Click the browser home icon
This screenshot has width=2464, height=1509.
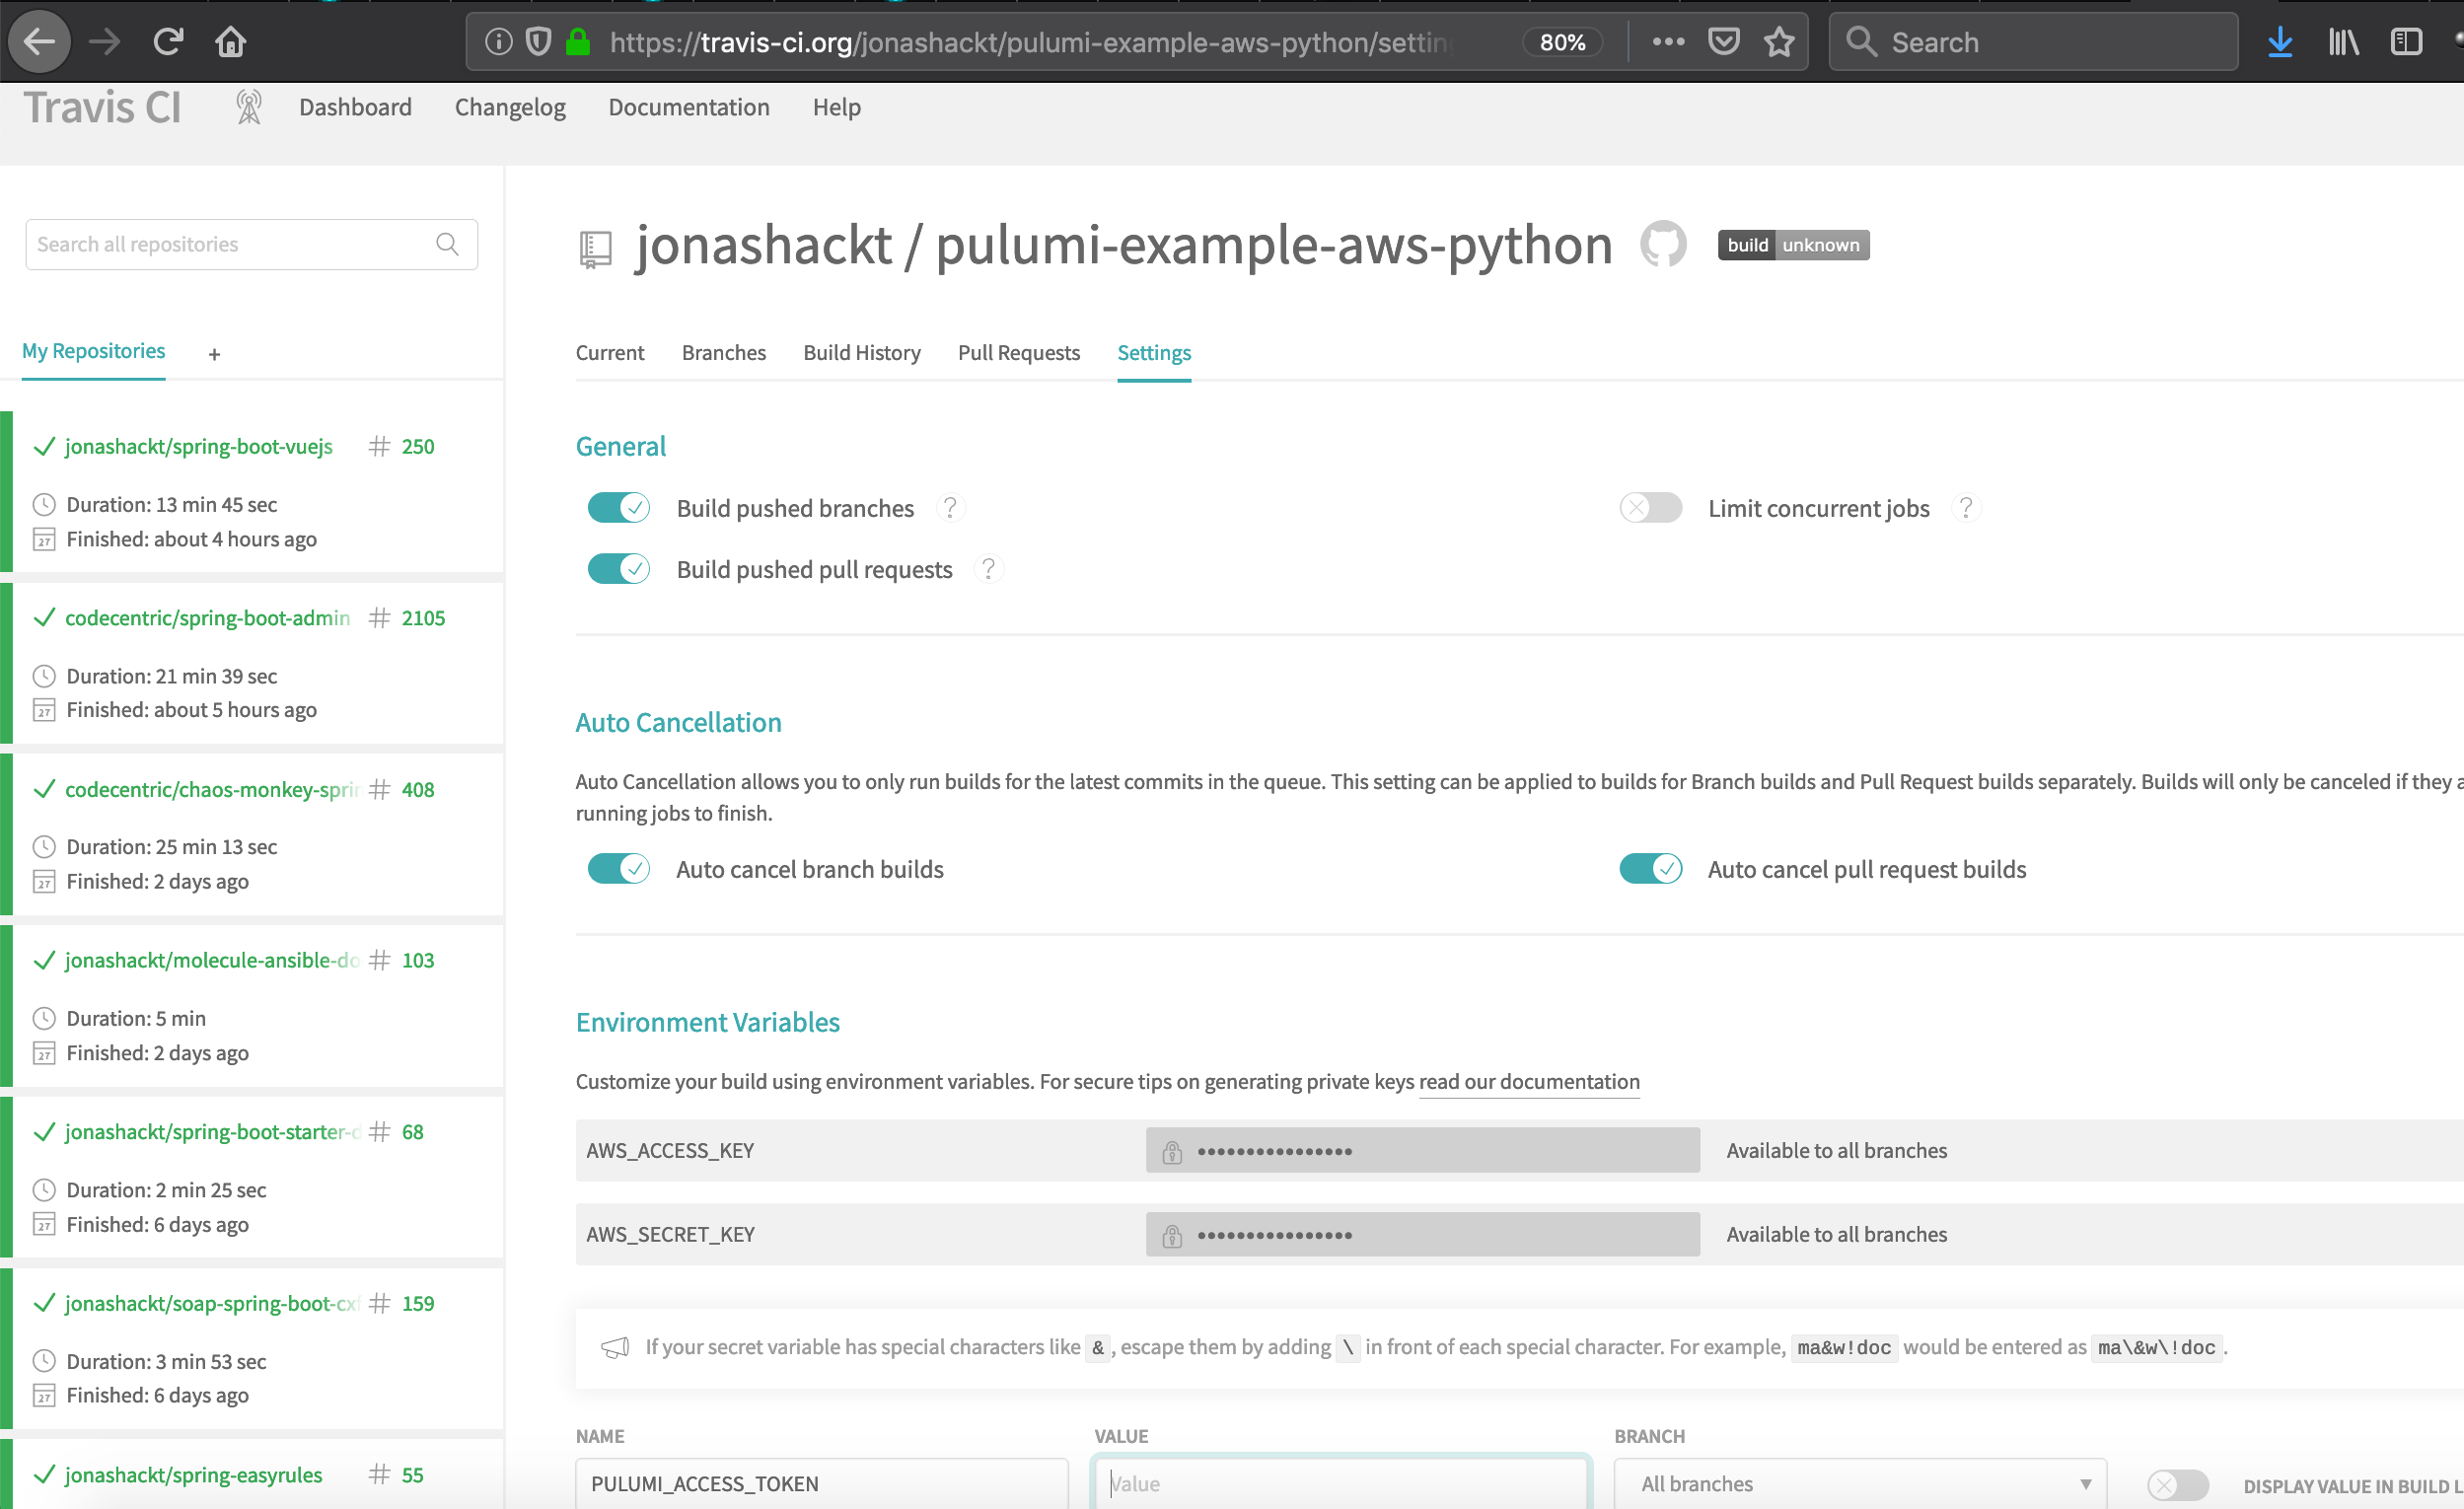click(230, 42)
